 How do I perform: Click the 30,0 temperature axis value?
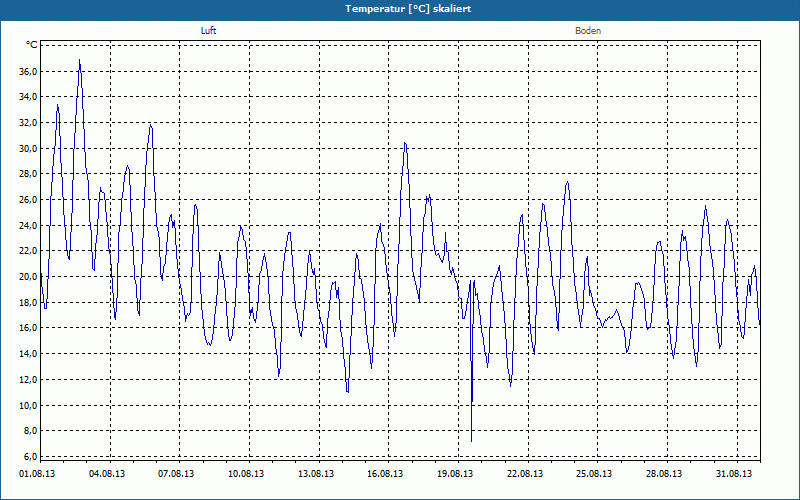pyautogui.click(x=29, y=148)
